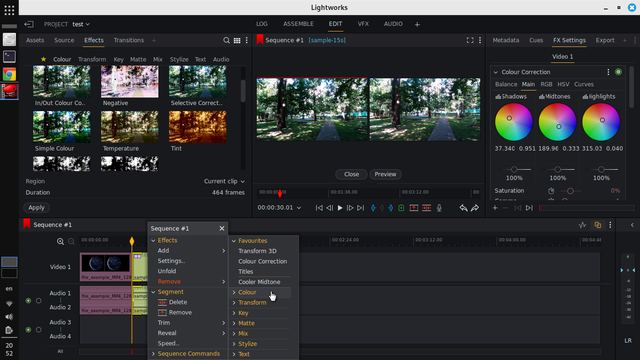This screenshot has width=640, height=360.
Task: Zoom out on the timeline
Action: click(x=71, y=242)
